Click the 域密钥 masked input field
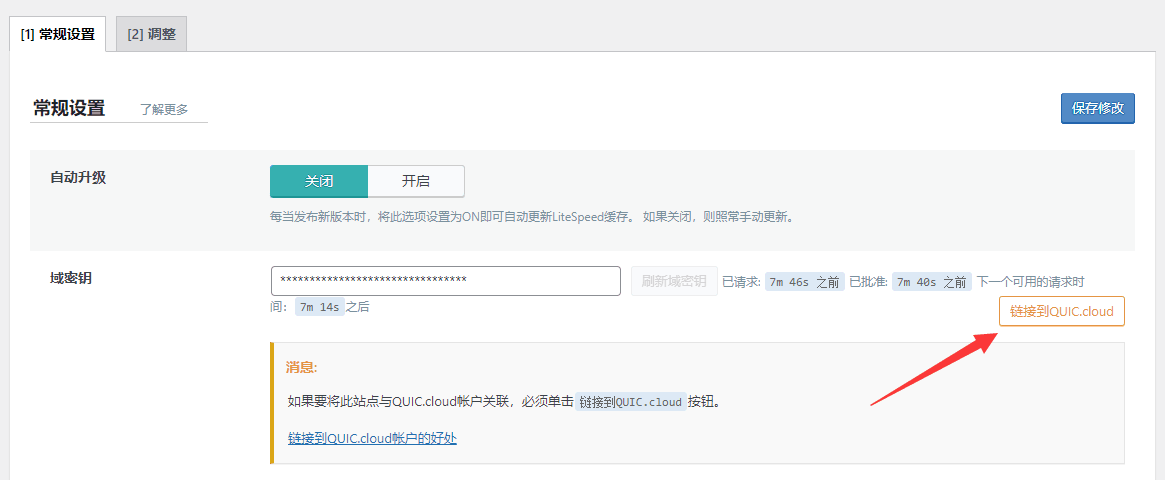Image resolution: width=1165 pixels, height=480 pixels. (x=445, y=281)
